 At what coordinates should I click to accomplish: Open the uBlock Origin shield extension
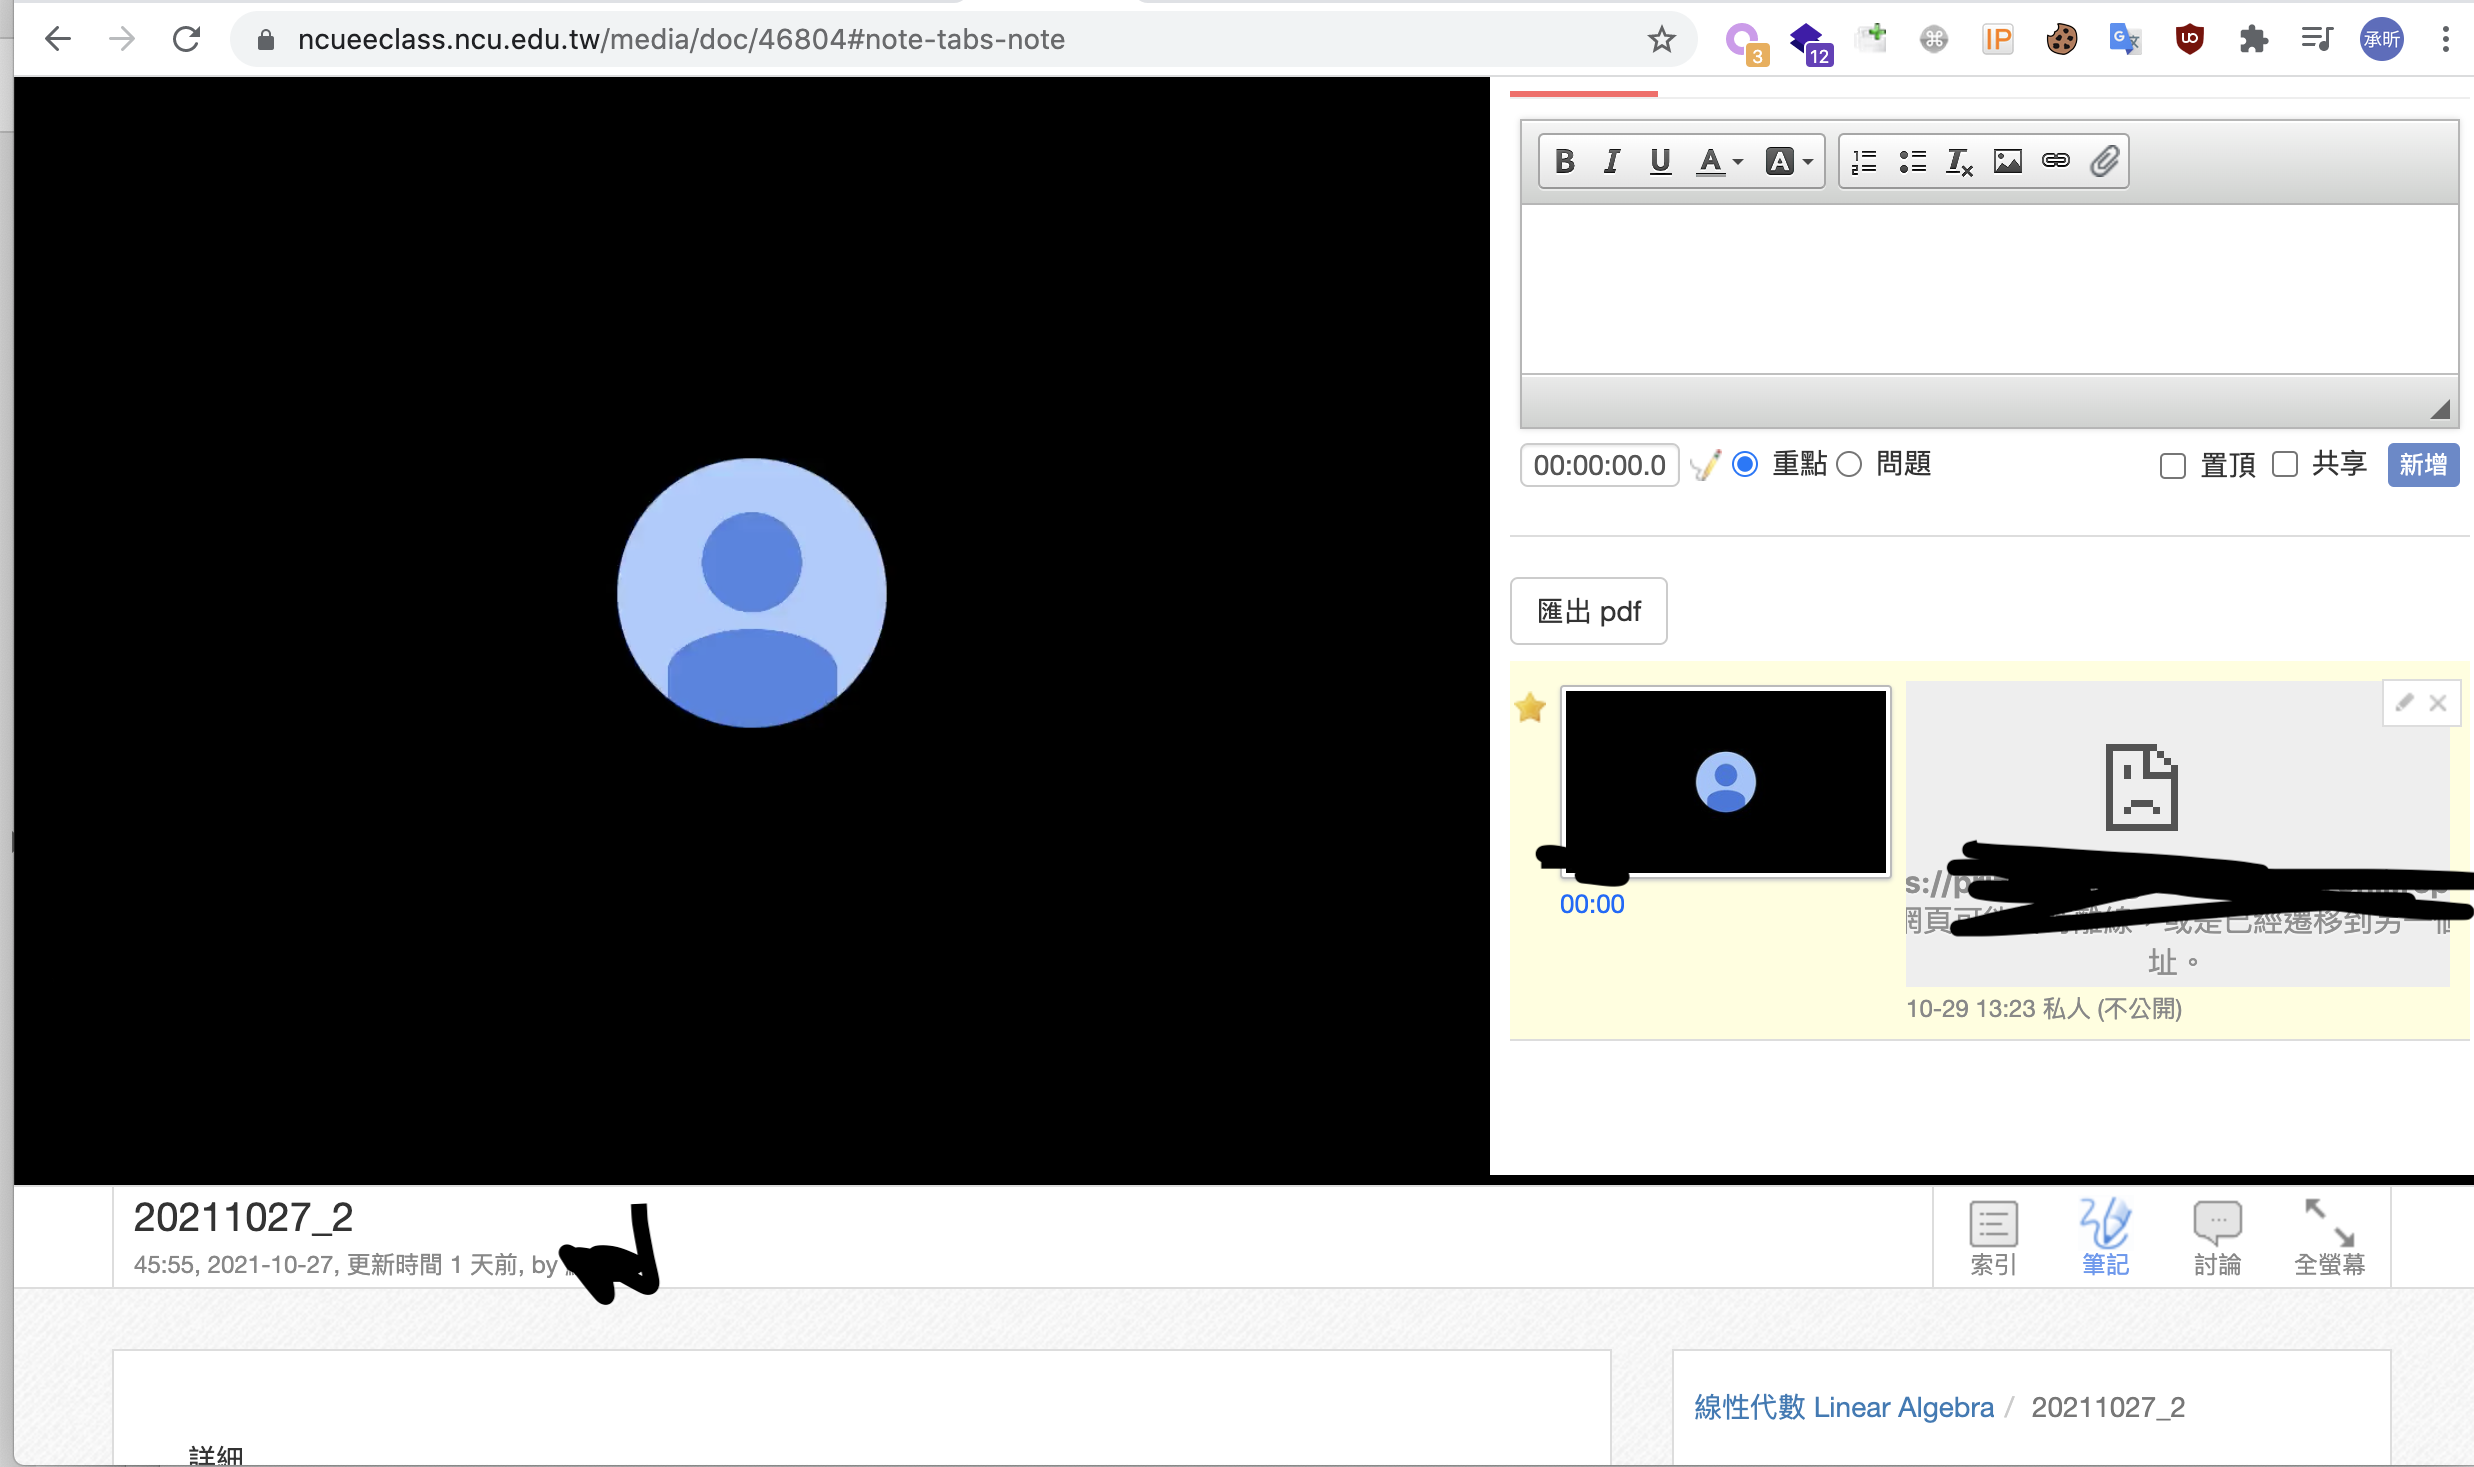tap(2189, 39)
